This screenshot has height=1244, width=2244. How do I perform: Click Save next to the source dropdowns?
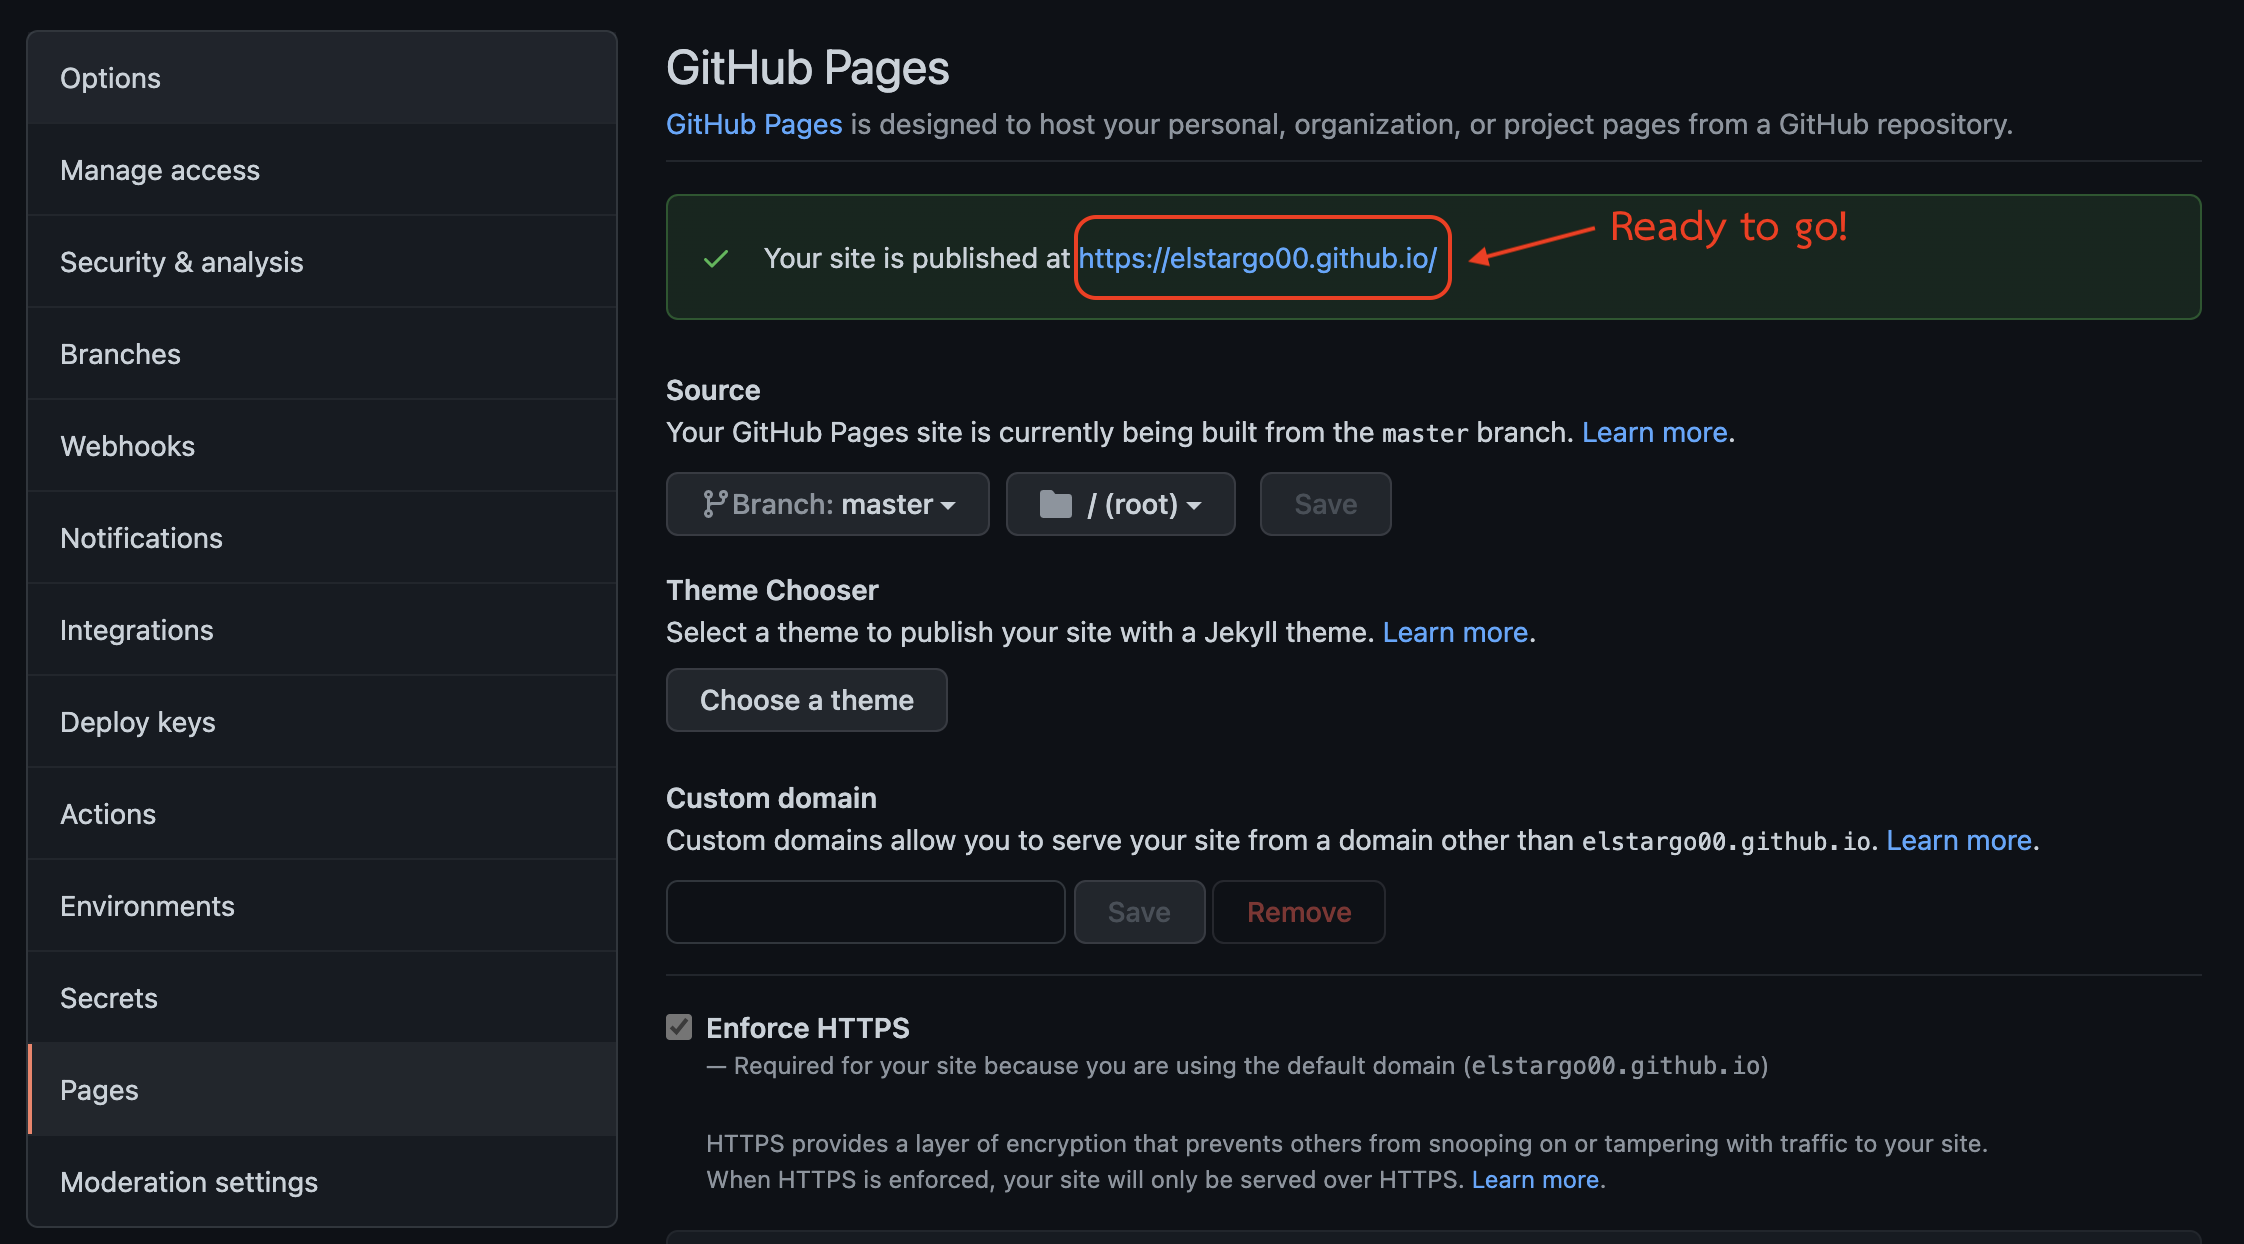[x=1325, y=504]
